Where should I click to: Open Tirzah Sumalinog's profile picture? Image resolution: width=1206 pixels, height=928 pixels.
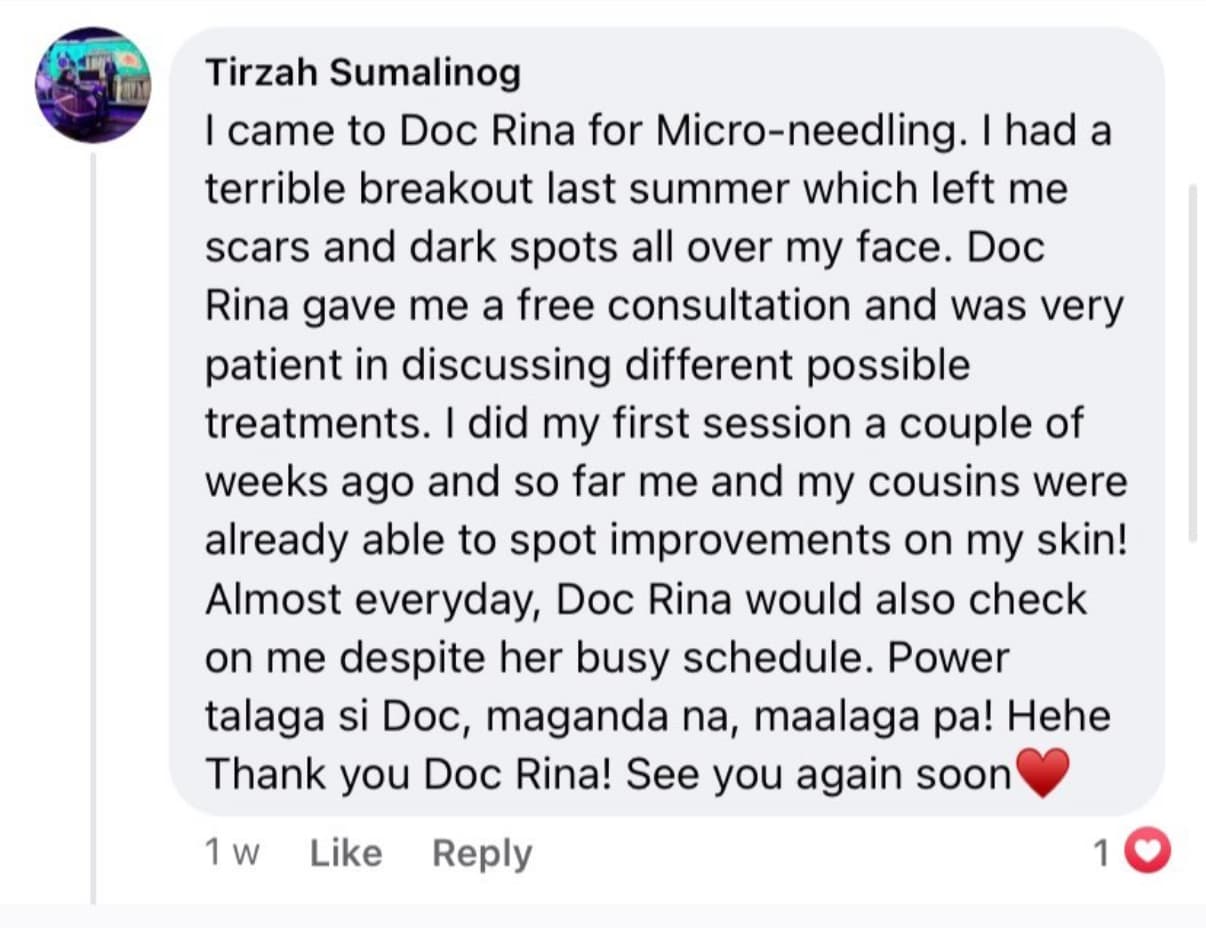(x=93, y=85)
